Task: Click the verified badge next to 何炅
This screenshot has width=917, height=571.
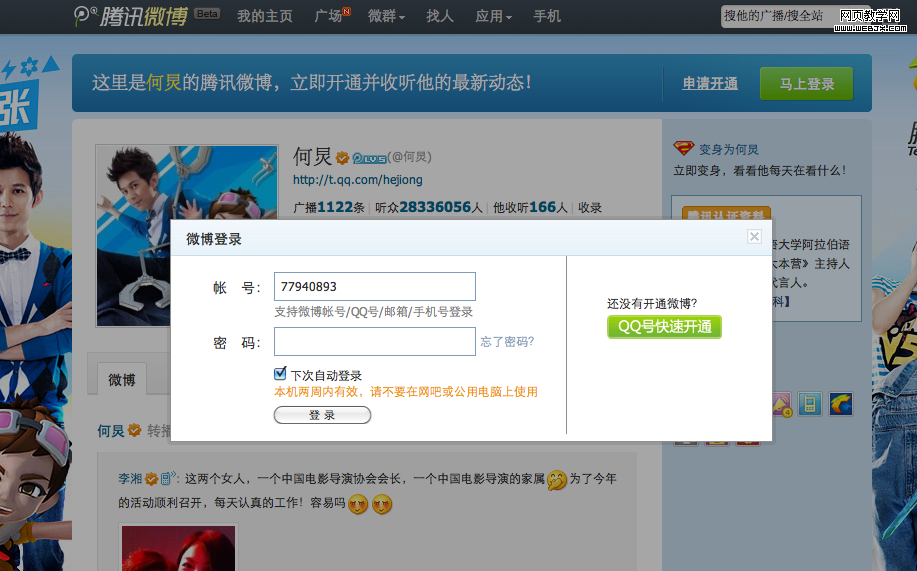Action: (x=342, y=157)
